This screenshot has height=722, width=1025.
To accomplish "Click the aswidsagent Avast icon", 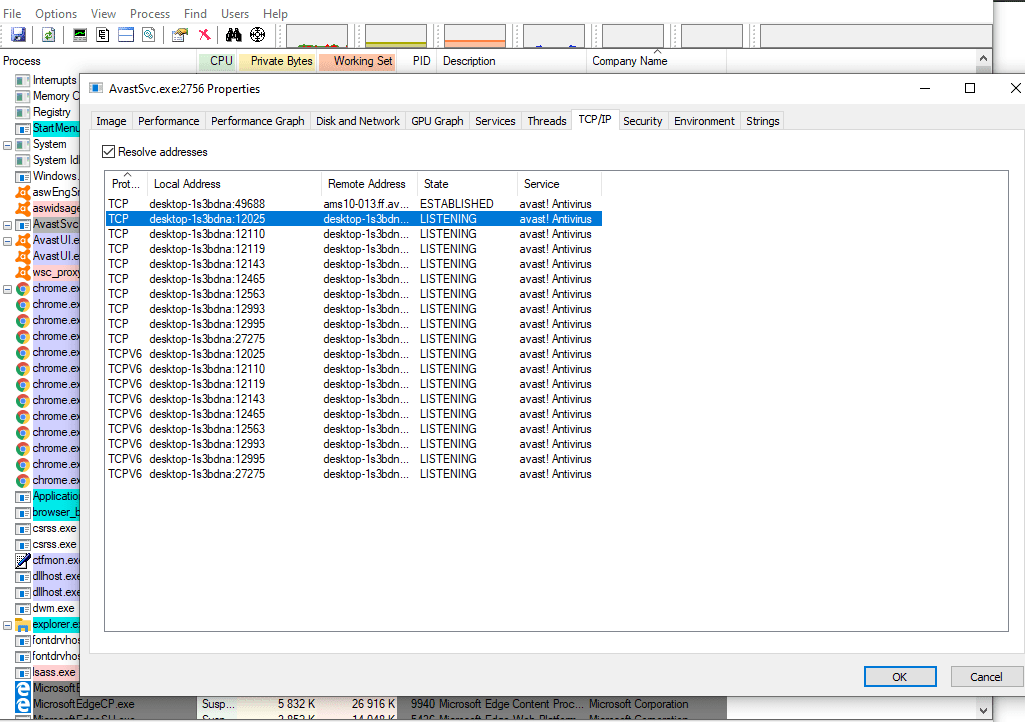I will click(x=23, y=208).
